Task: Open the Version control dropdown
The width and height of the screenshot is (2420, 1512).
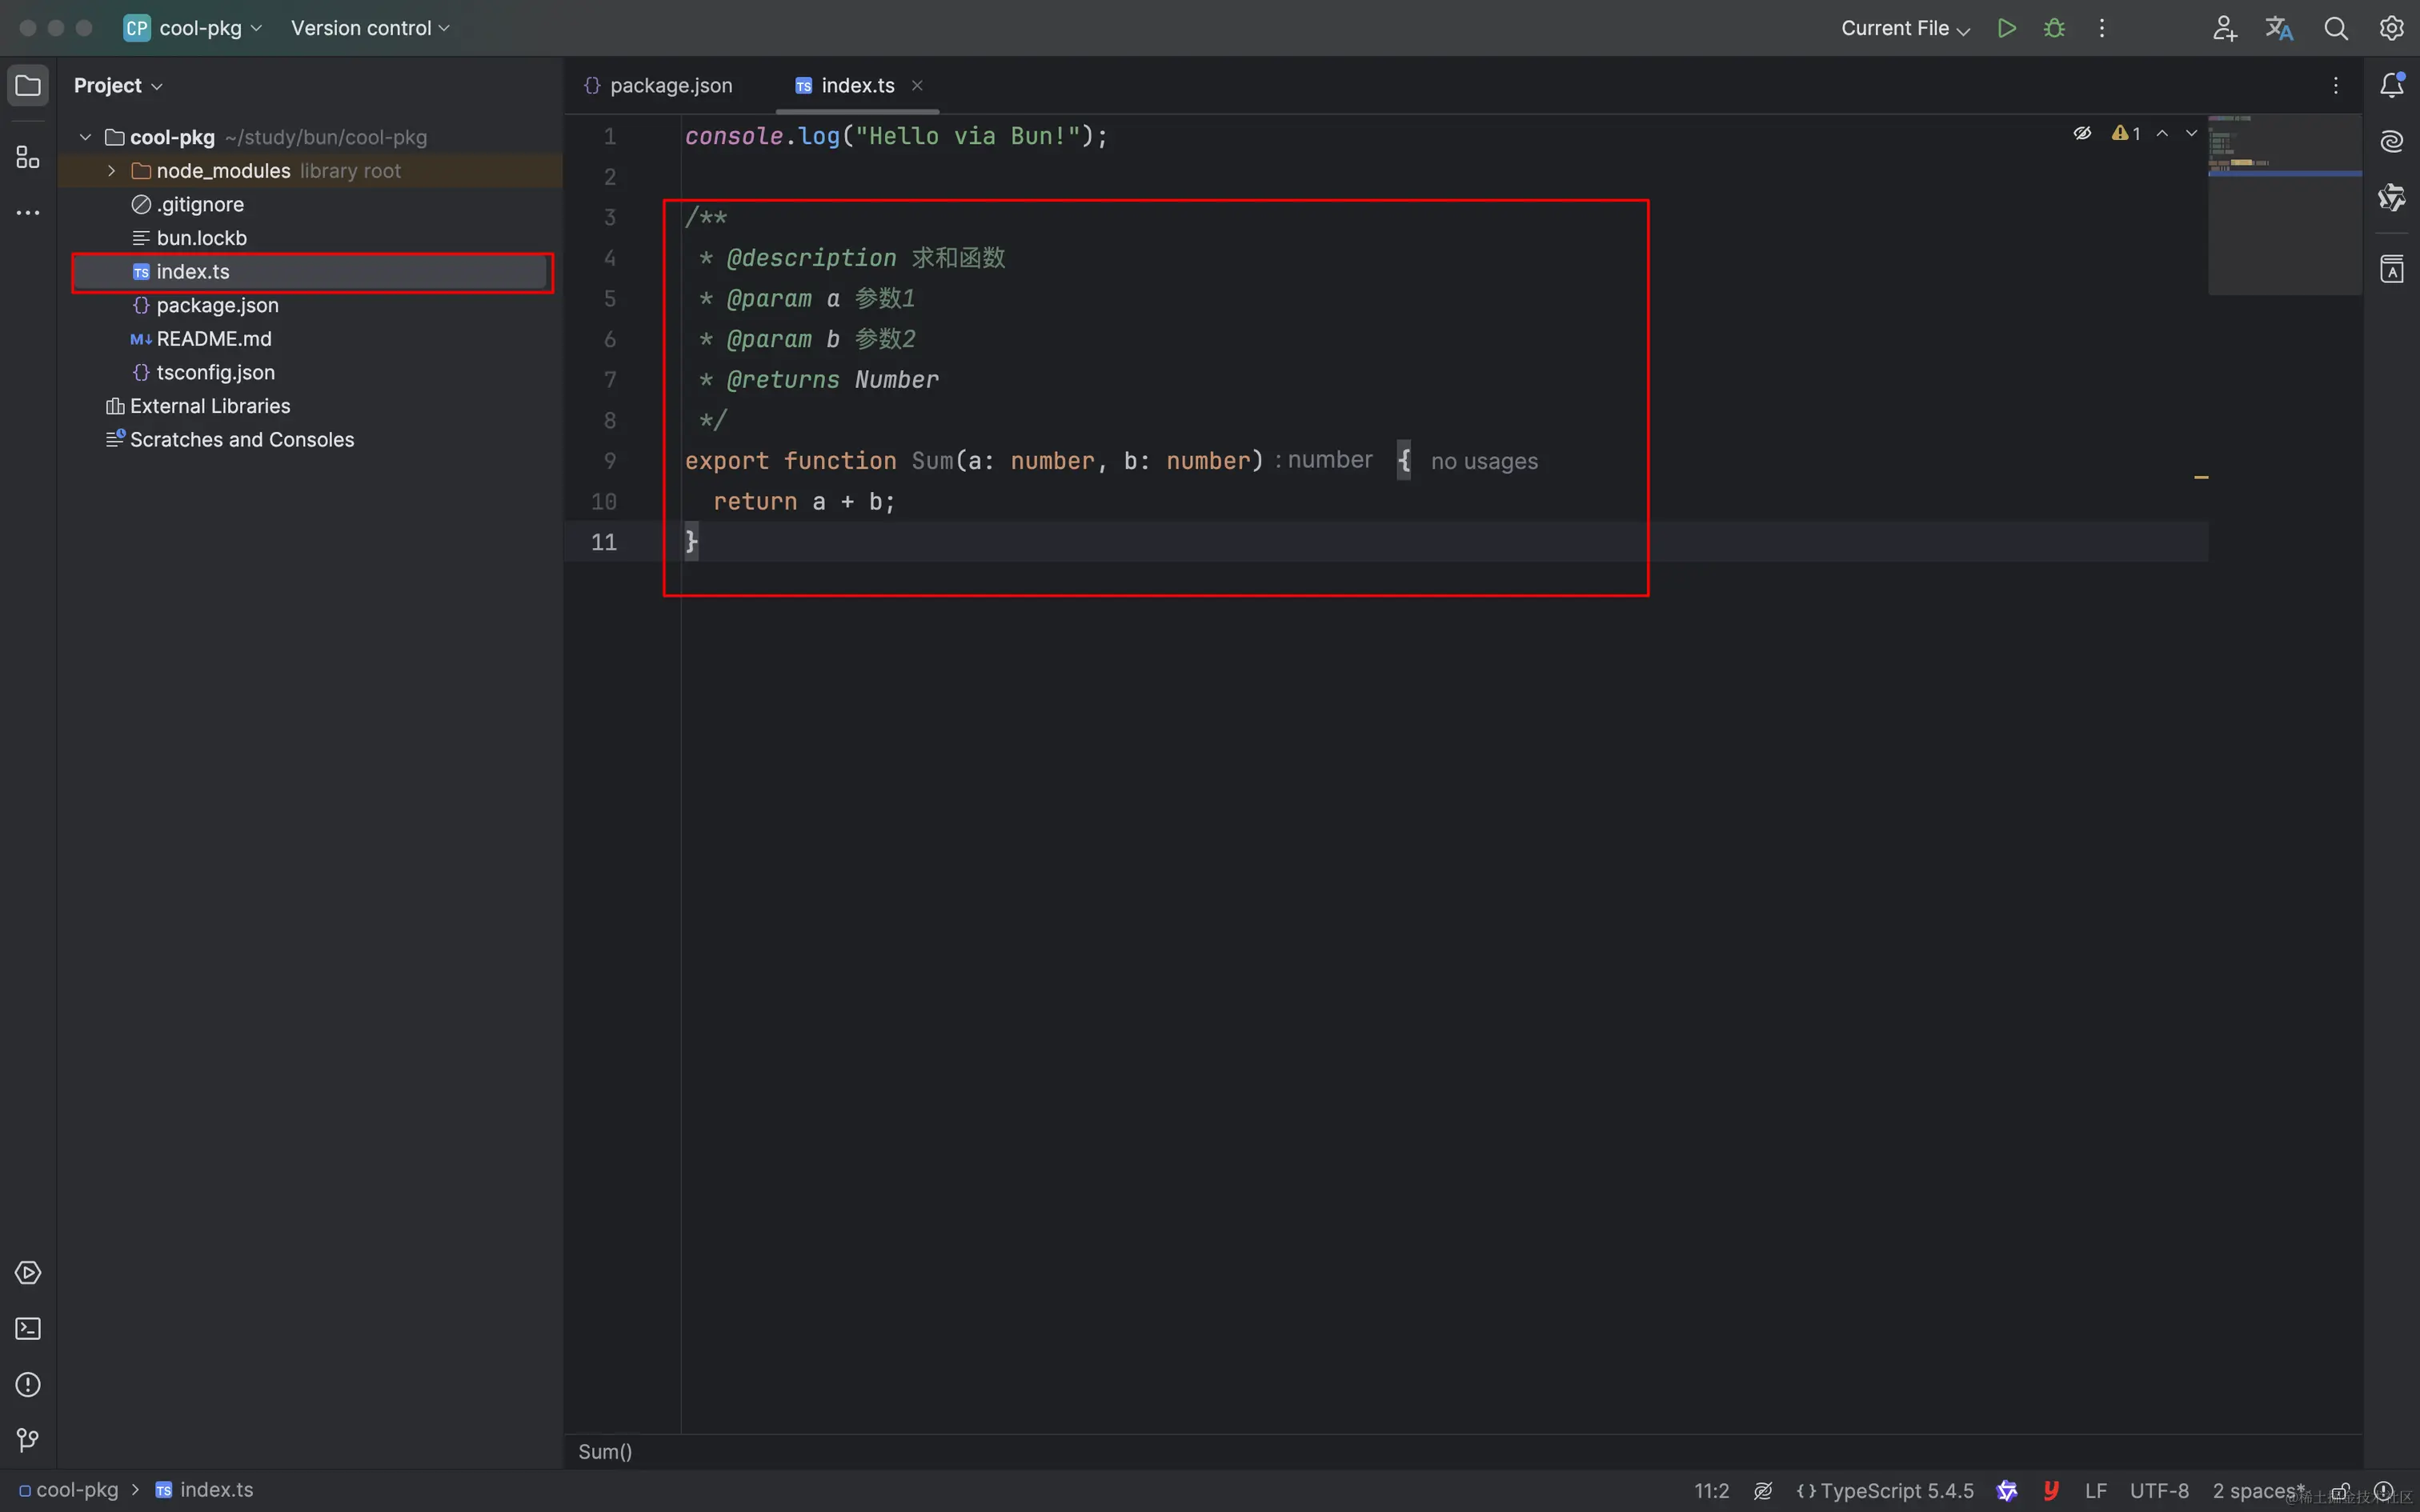Action: point(370,28)
